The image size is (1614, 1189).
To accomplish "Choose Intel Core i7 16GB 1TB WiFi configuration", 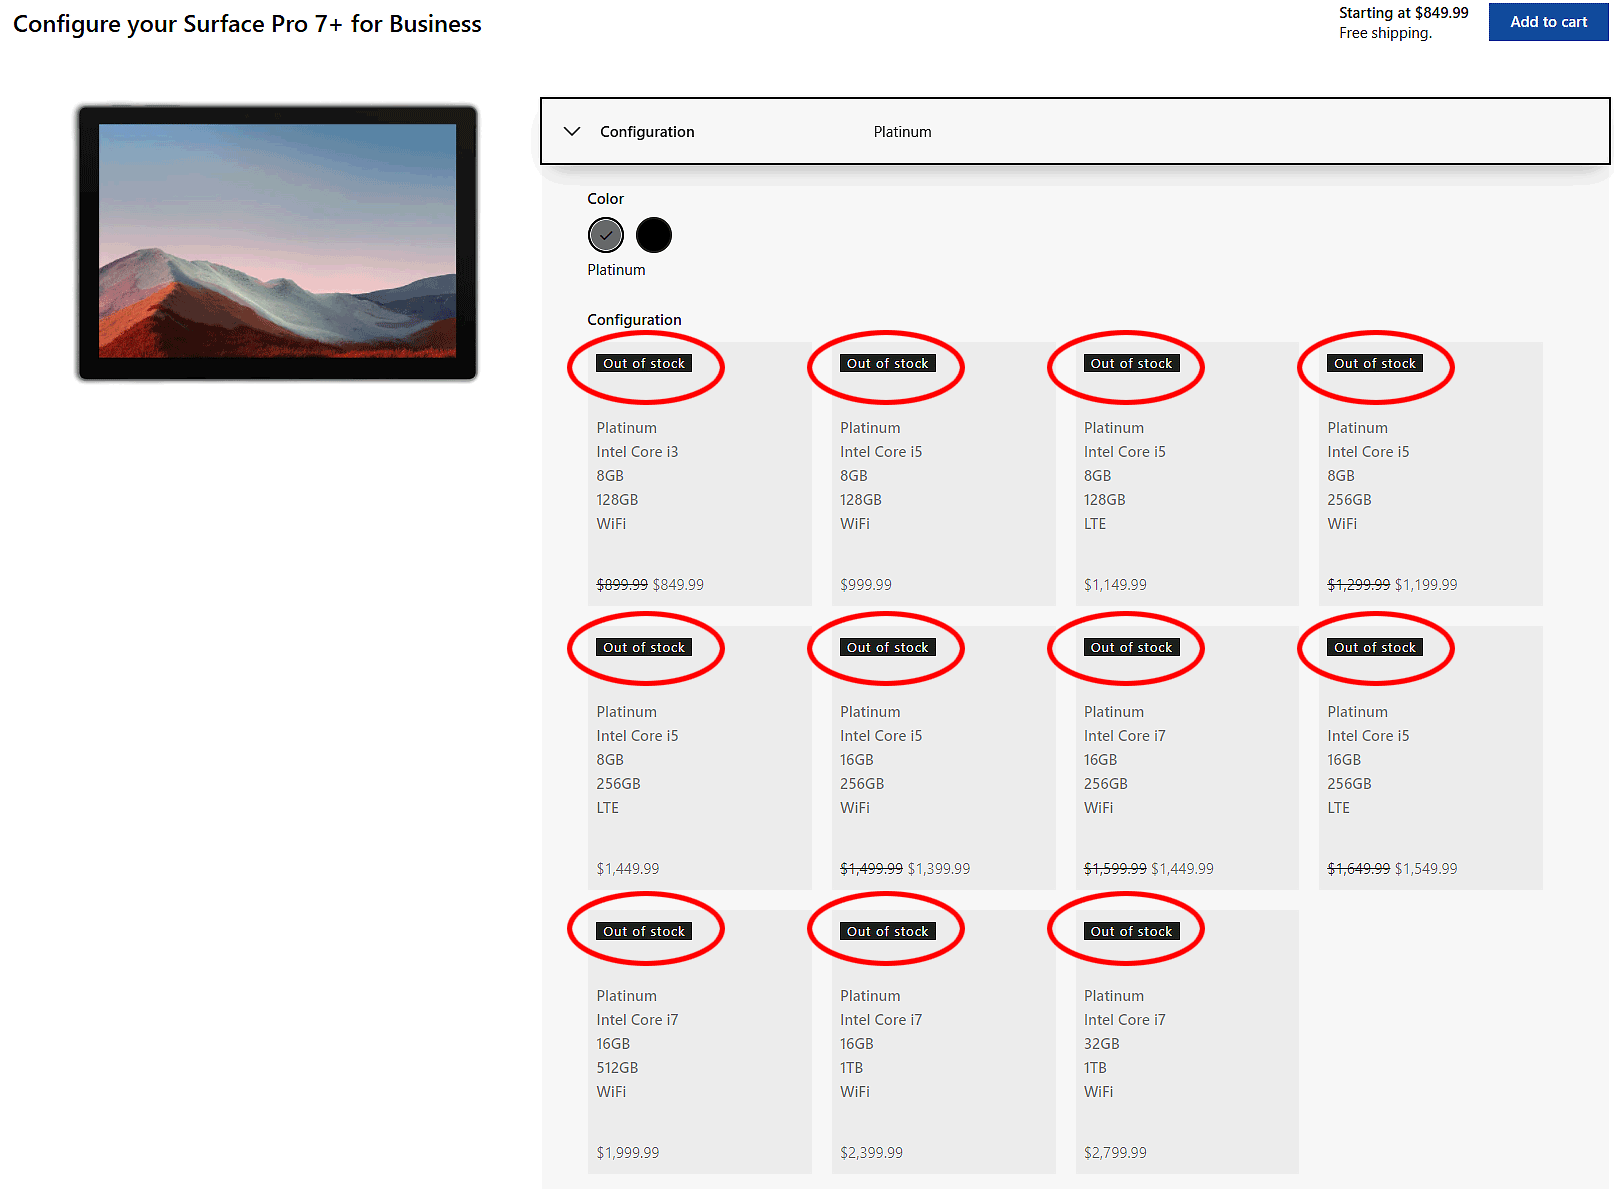I will [943, 1042].
